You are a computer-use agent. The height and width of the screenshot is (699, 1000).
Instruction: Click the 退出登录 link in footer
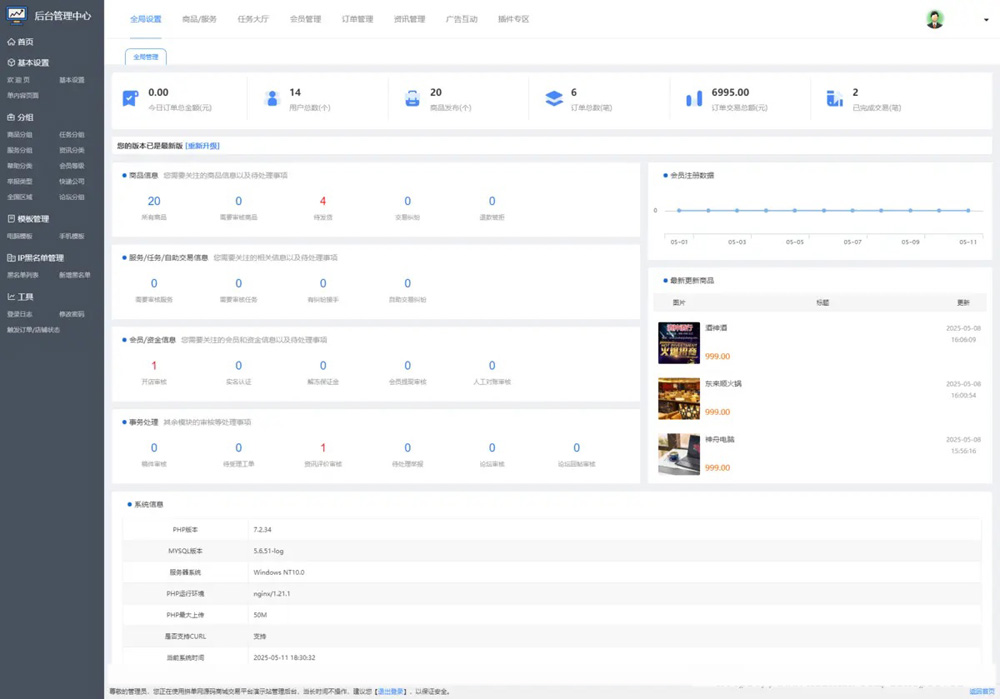(x=390, y=691)
